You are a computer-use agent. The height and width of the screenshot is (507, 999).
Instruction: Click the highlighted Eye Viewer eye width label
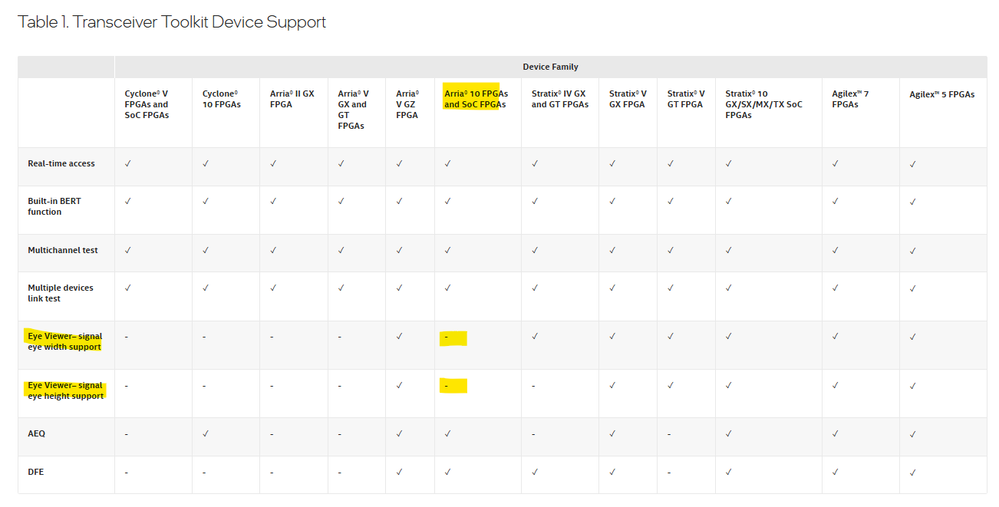click(65, 341)
